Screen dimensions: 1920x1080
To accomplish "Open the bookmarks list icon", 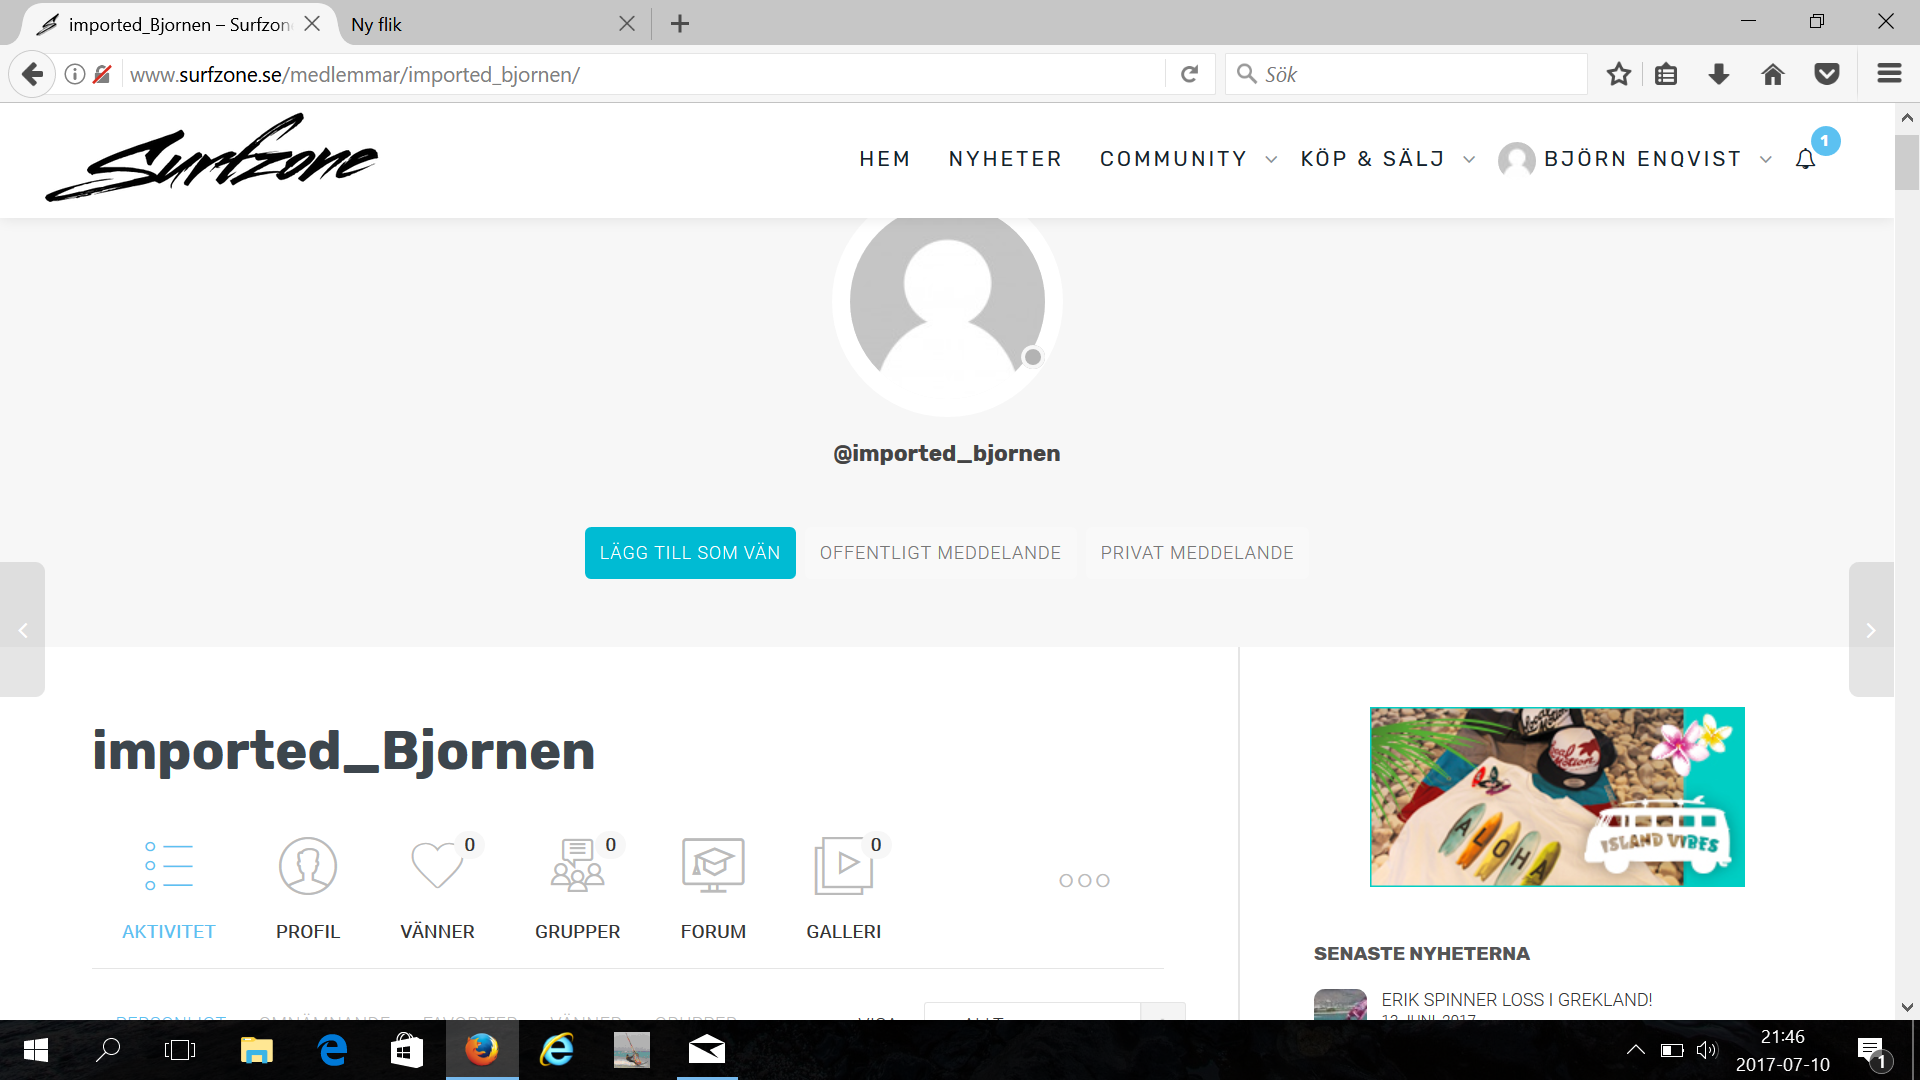I will [1666, 74].
